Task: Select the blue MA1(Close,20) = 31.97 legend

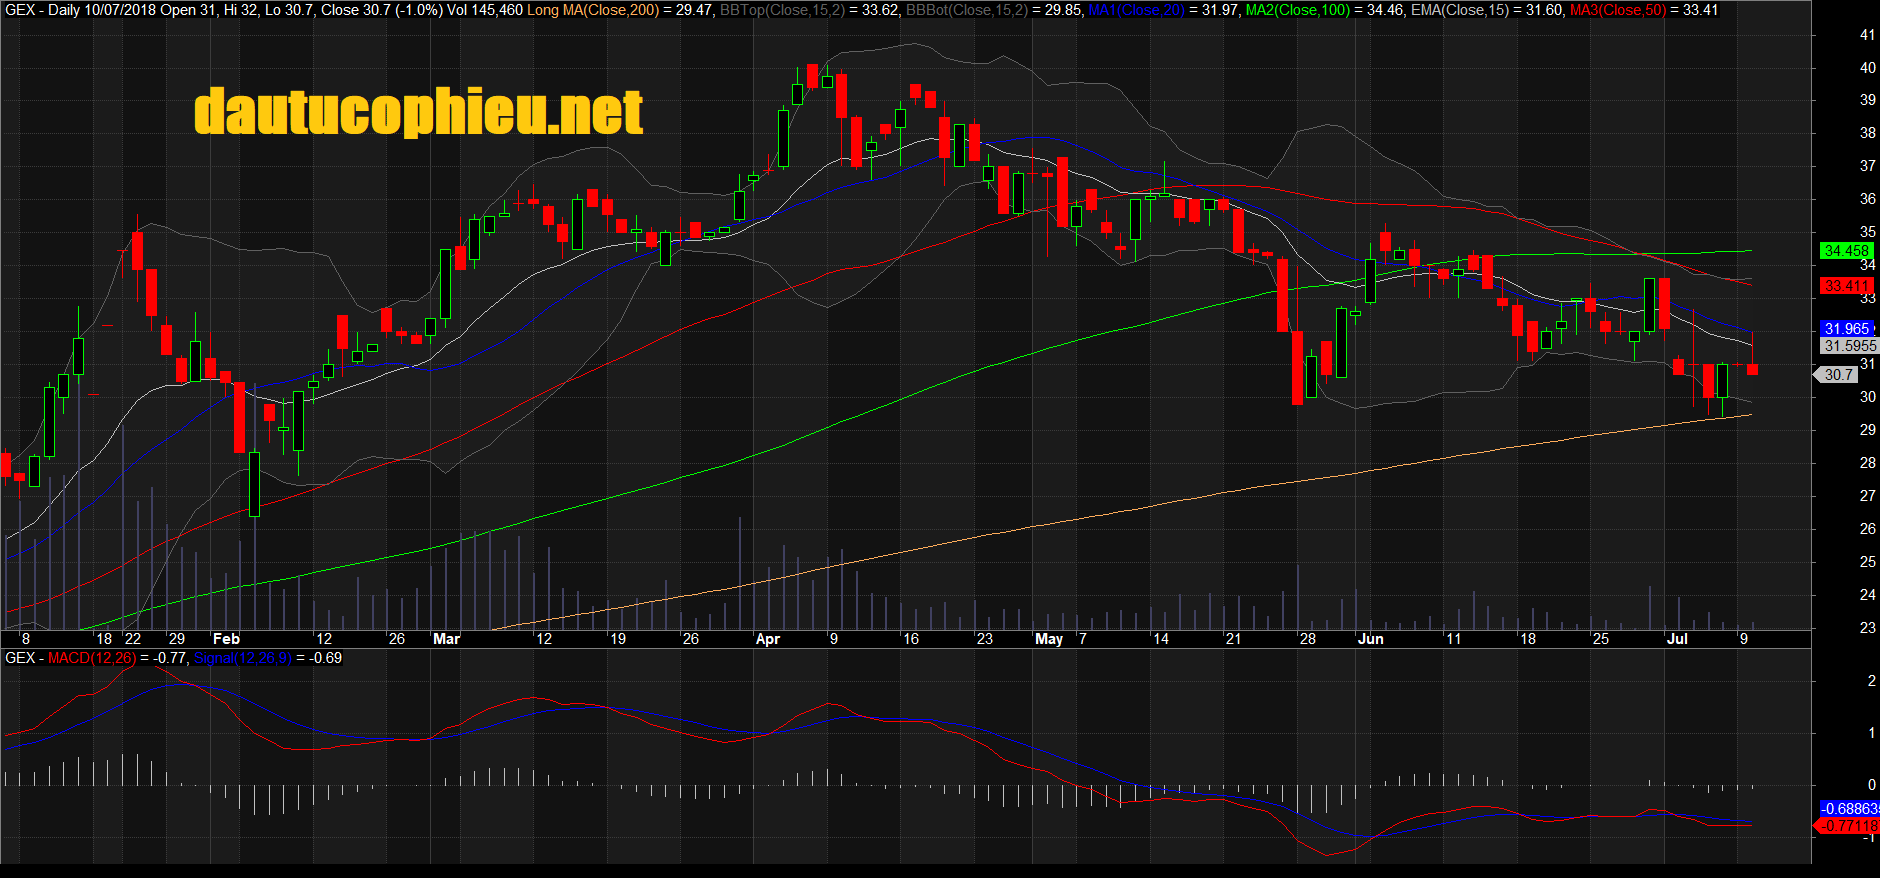Action: [x=1165, y=10]
